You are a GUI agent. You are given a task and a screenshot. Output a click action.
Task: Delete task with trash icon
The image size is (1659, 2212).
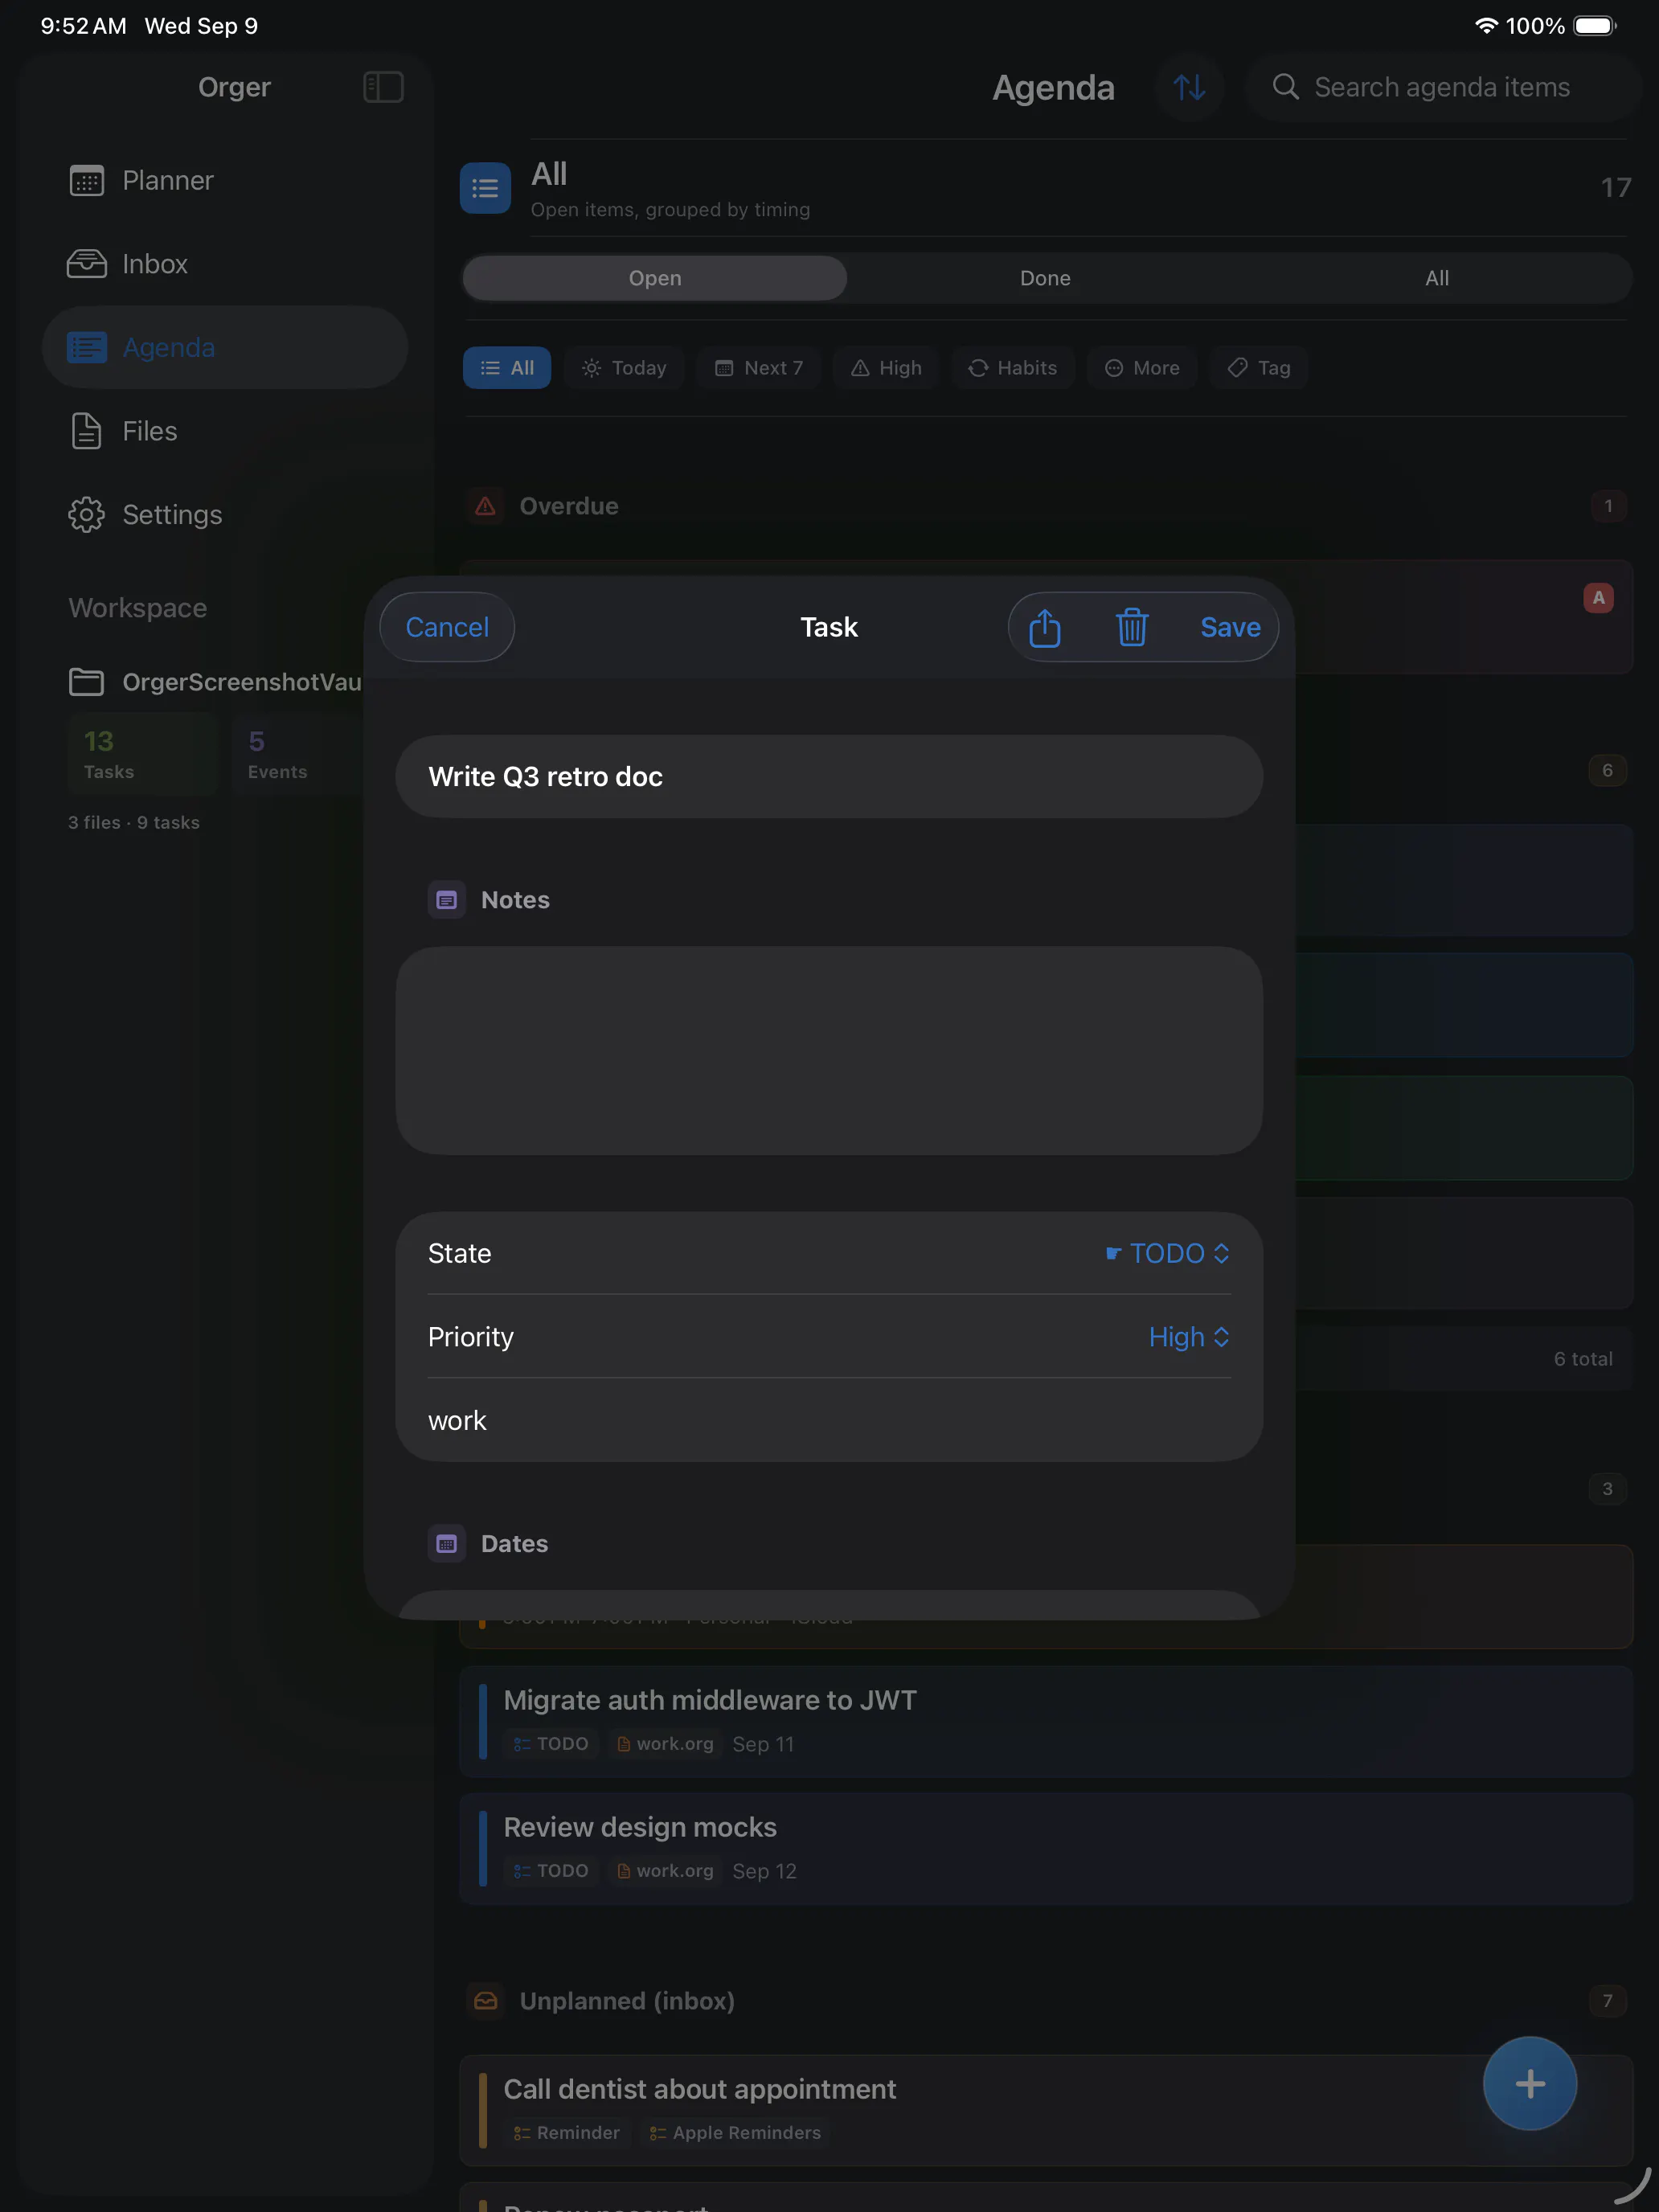coord(1131,627)
